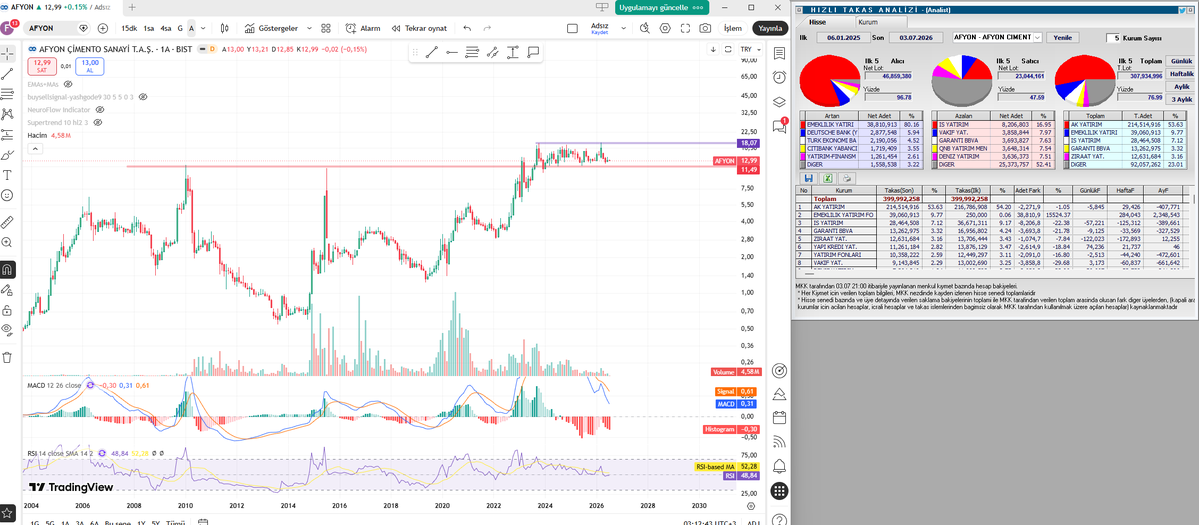Switch to the Hisse tab in Takas window
This screenshot has height=525, width=1199.
(817, 23)
